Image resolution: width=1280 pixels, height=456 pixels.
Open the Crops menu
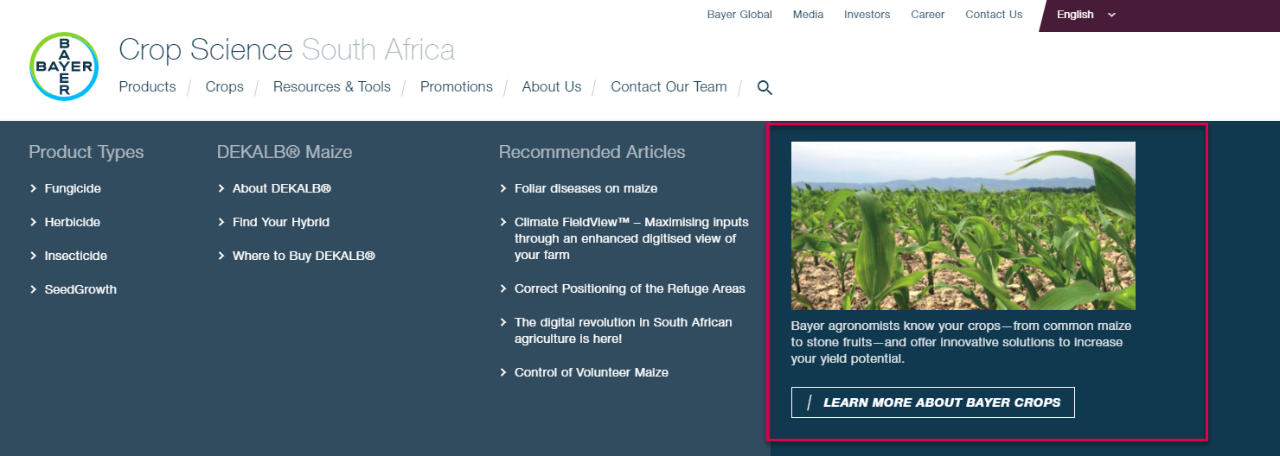point(224,87)
